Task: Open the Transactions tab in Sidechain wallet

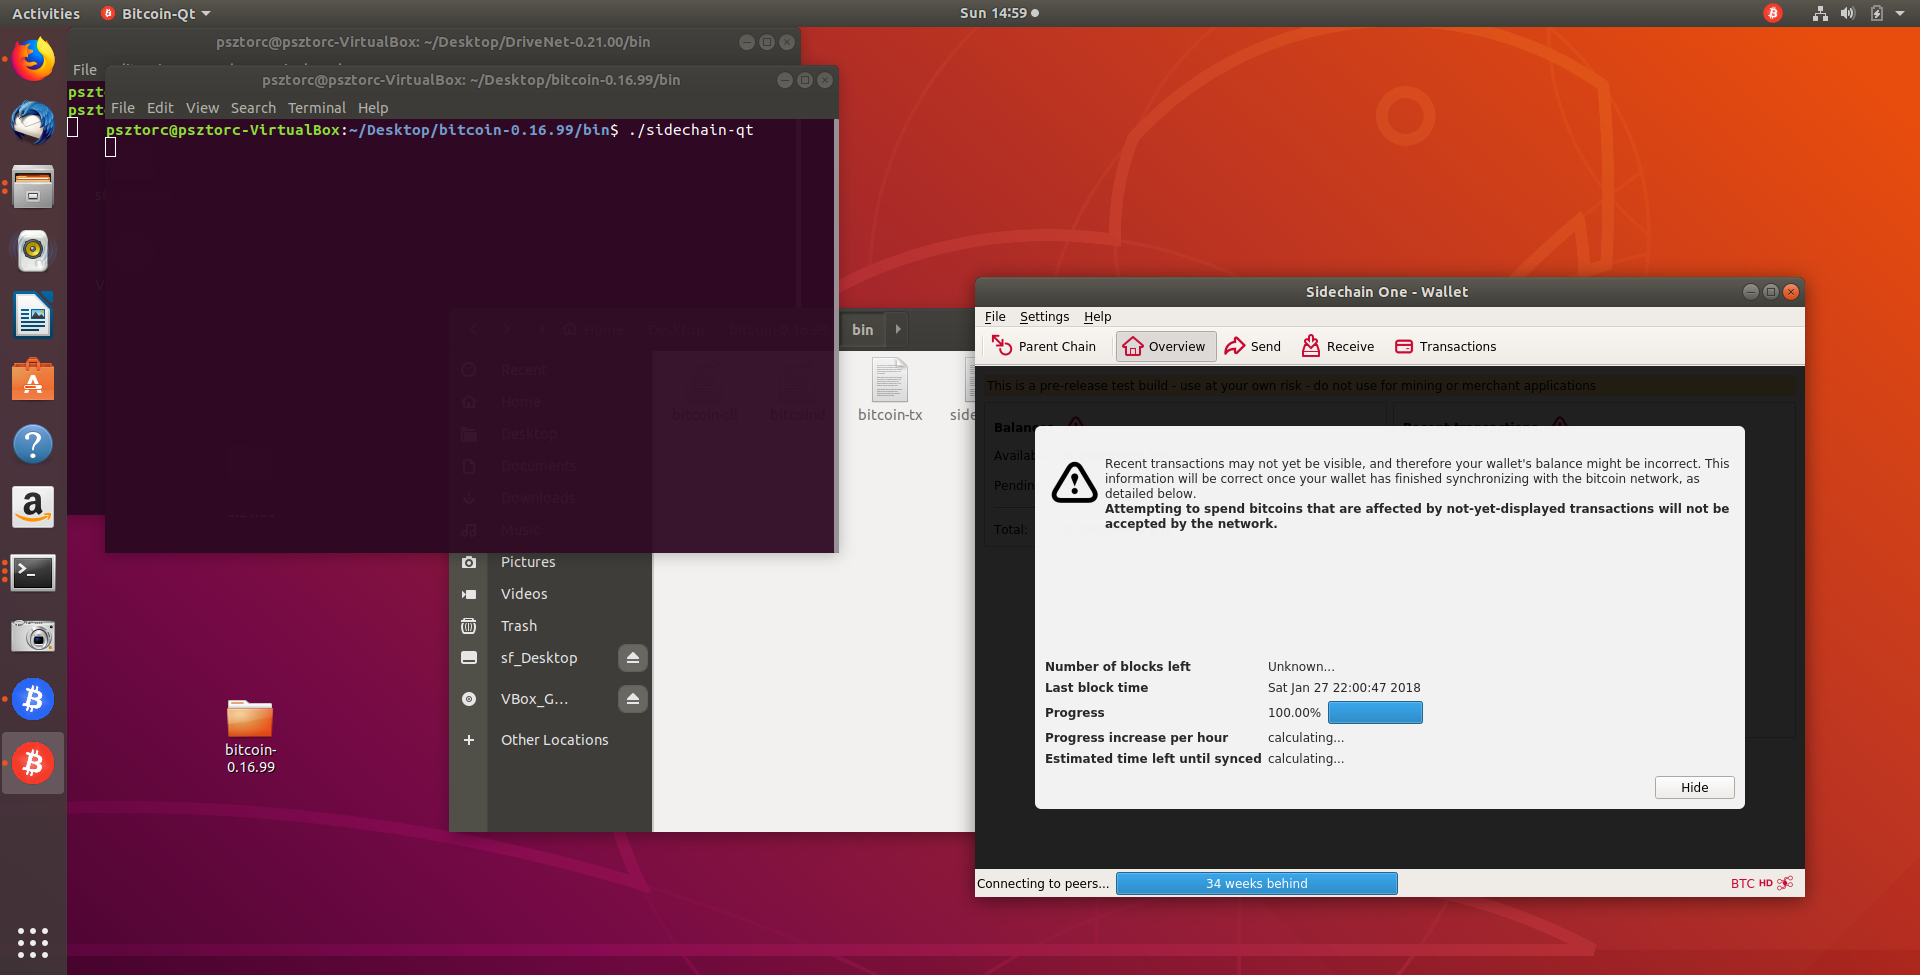Action: 1446,346
